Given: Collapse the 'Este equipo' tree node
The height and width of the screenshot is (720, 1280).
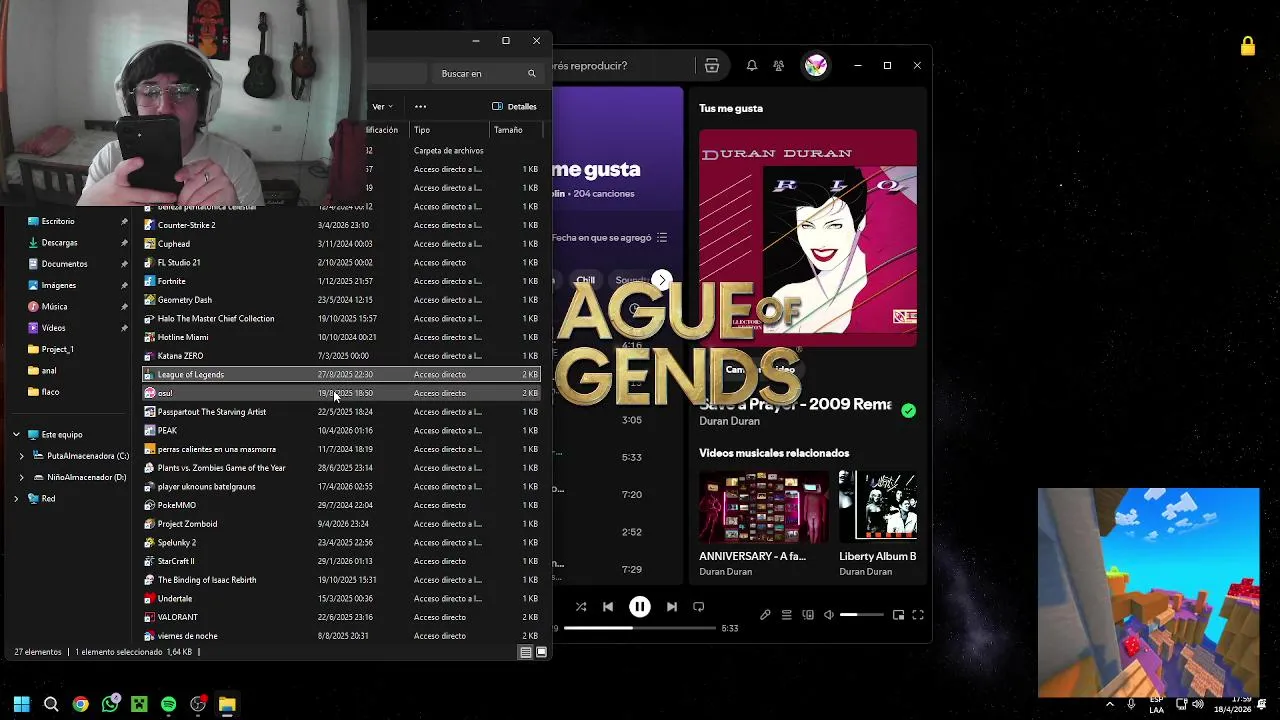Looking at the screenshot, I should 16,435.
